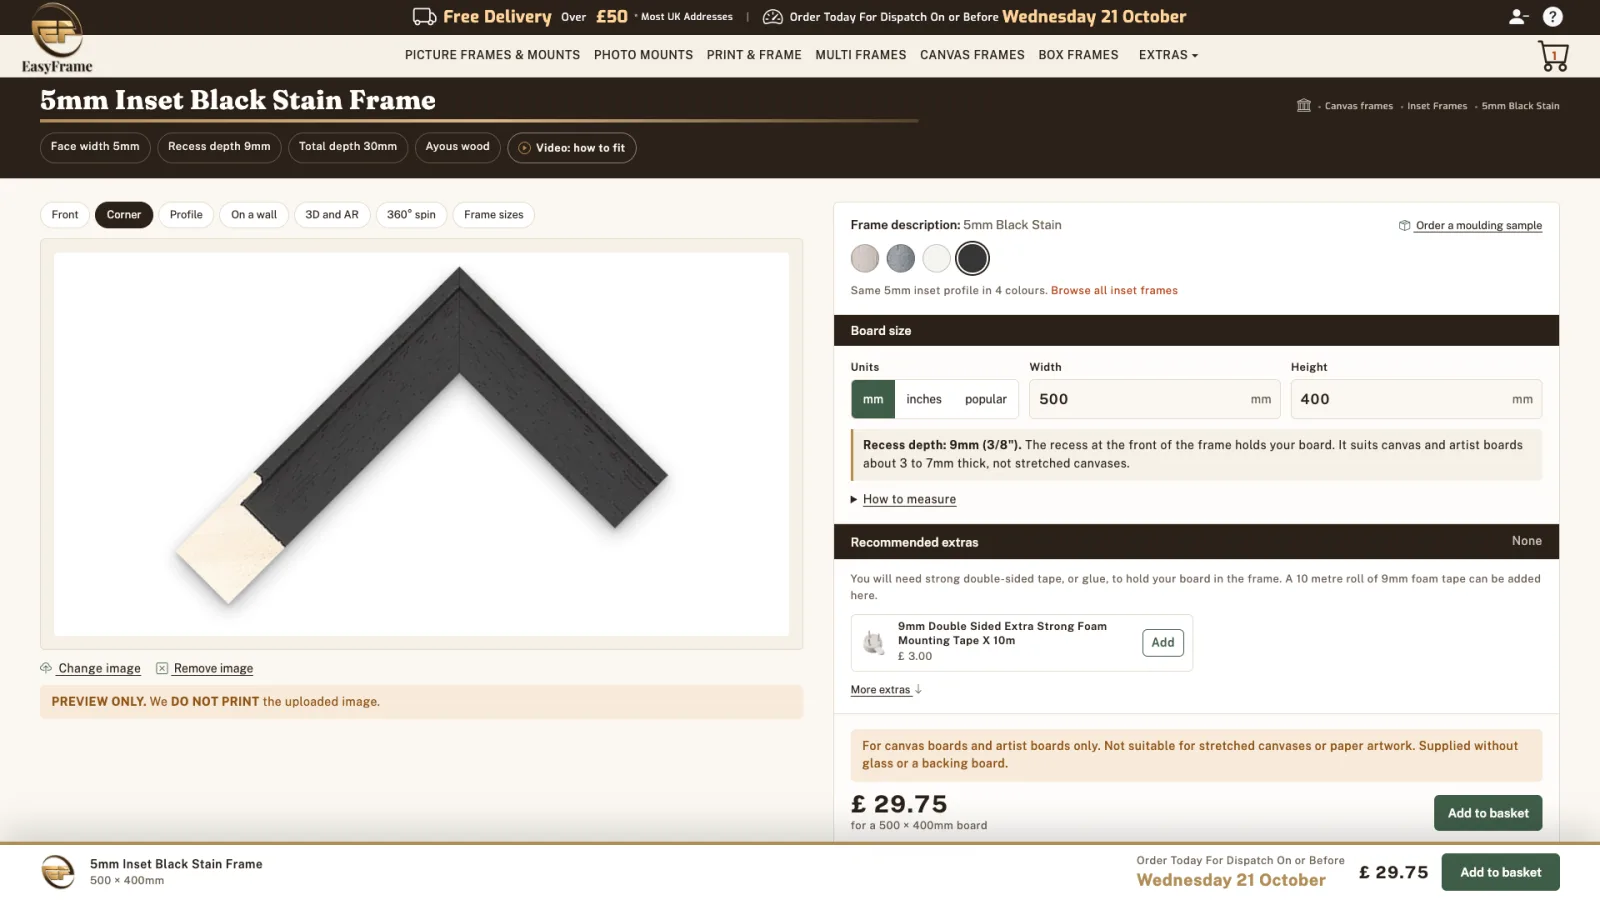This screenshot has height=900, width=1600.
Task: Open the EXTRAS dropdown menu
Action: tap(1168, 55)
